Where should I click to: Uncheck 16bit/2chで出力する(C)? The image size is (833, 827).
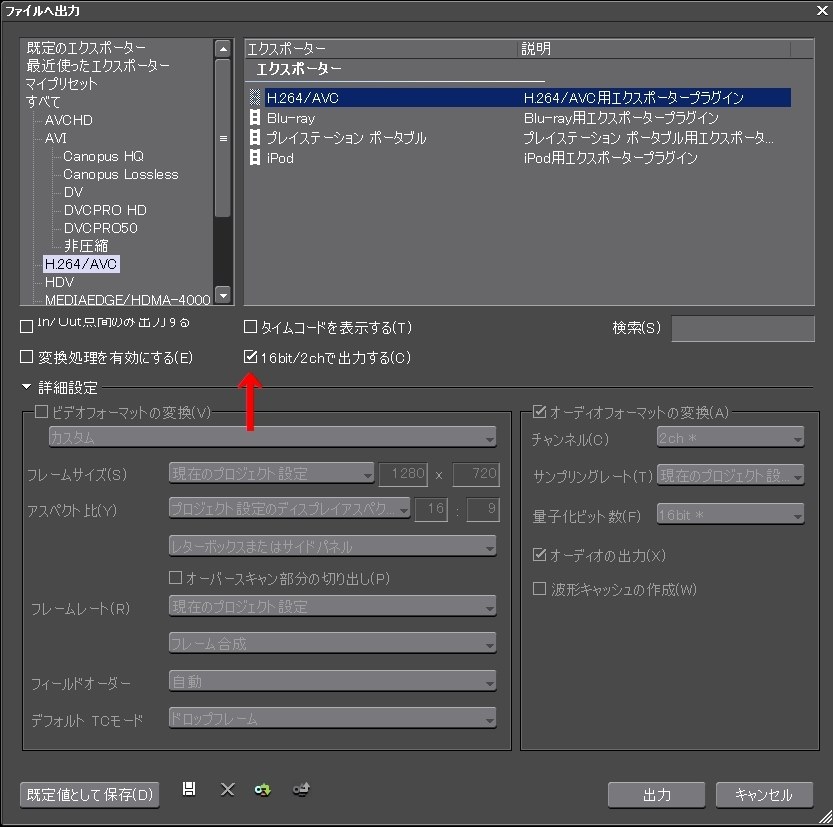pos(250,356)
